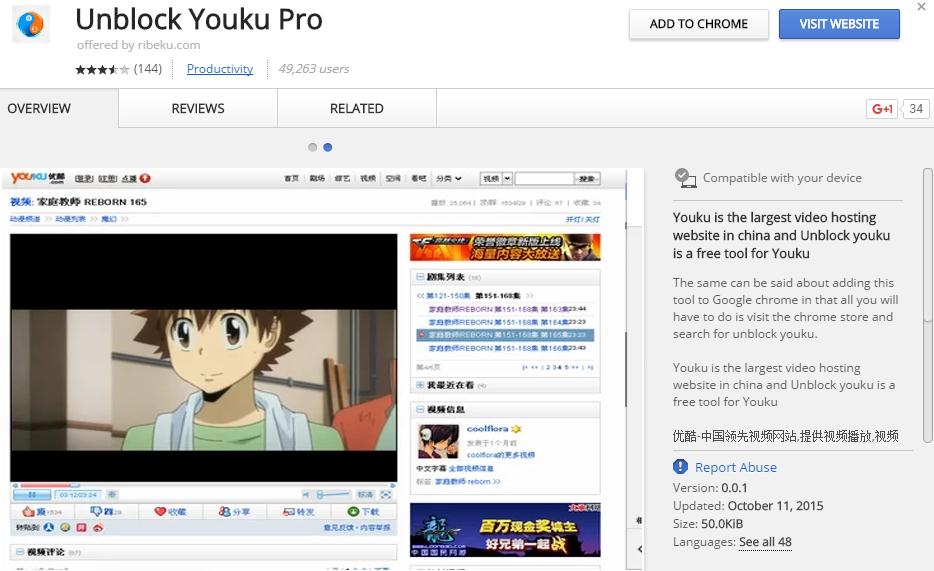
Task: Click the thumbs-up 顶 icon under the video
Action: (x=29, y=511)
